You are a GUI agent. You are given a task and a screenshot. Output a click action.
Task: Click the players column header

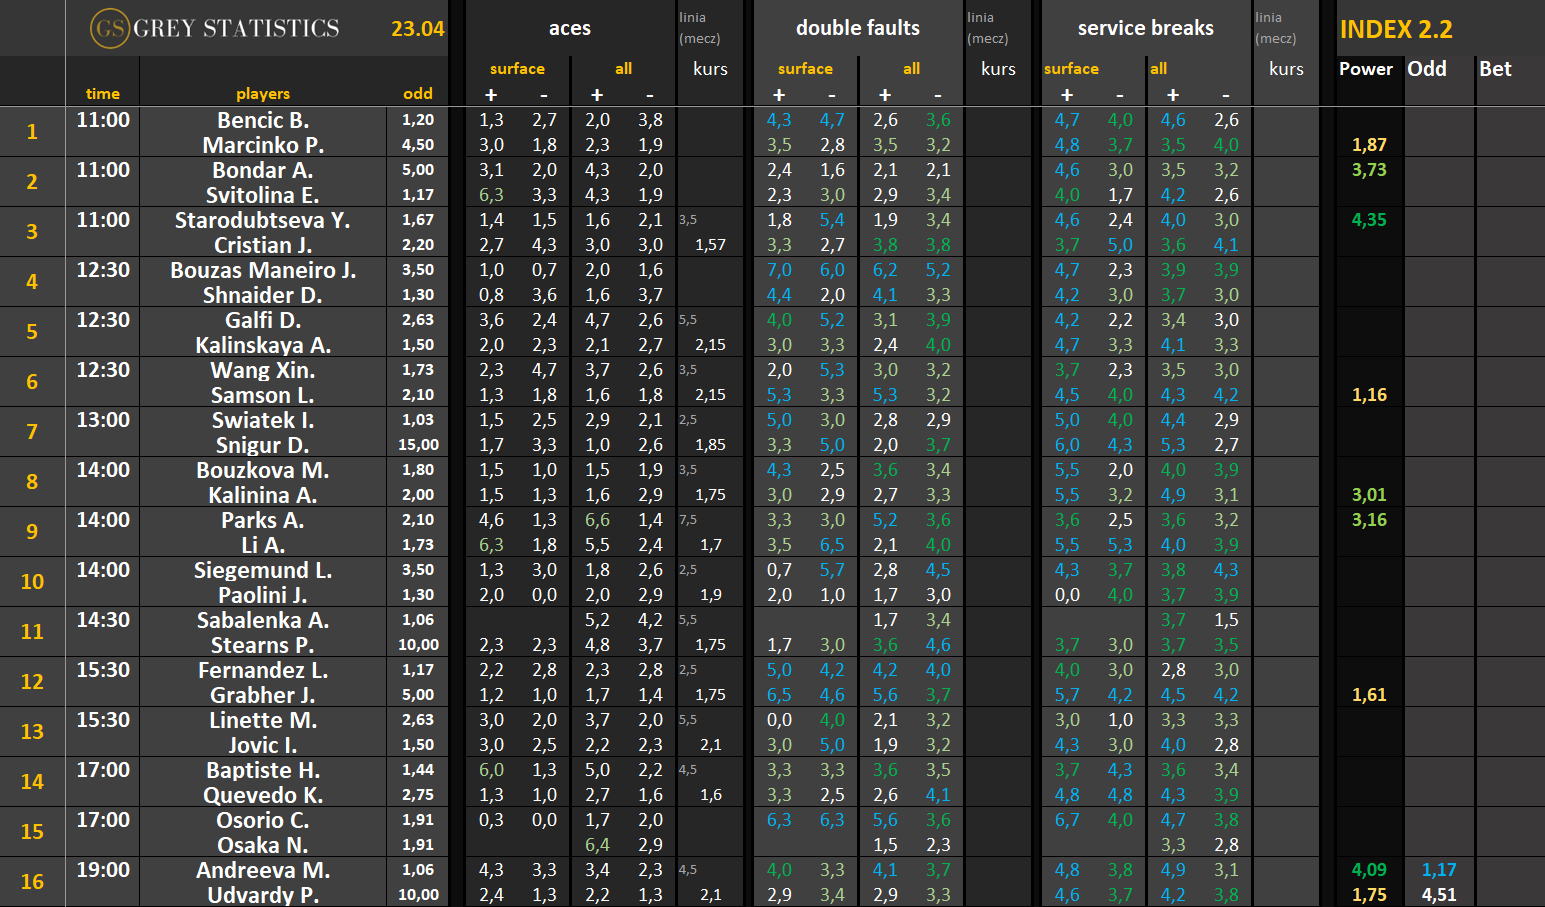click(262, 94)
